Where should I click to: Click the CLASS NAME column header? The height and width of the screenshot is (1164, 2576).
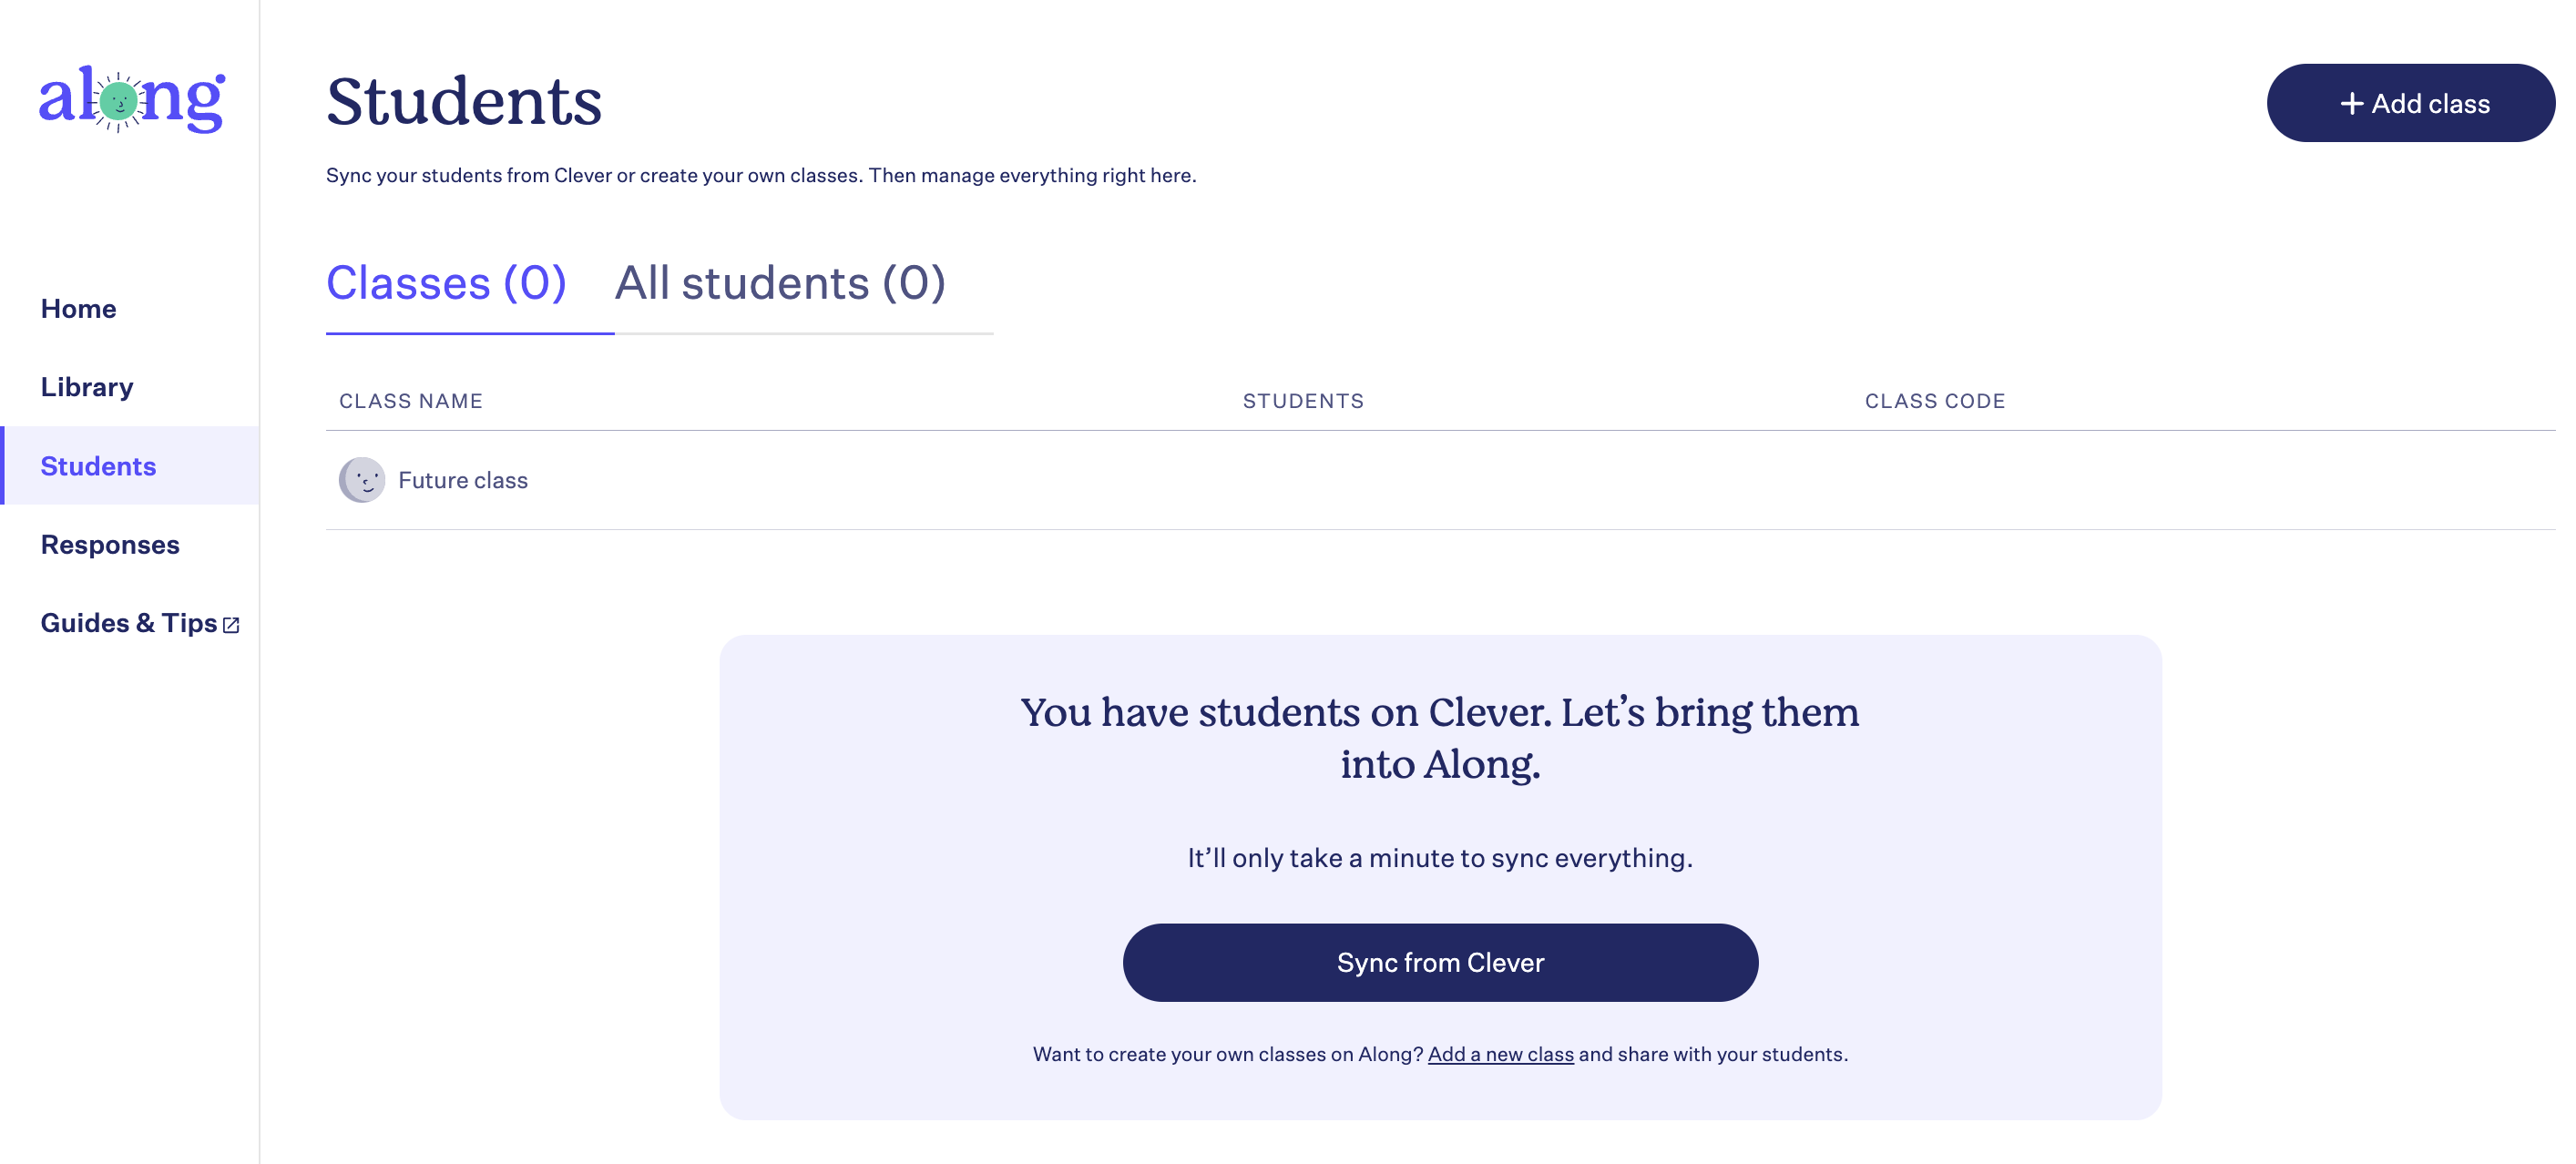(411, 401)
